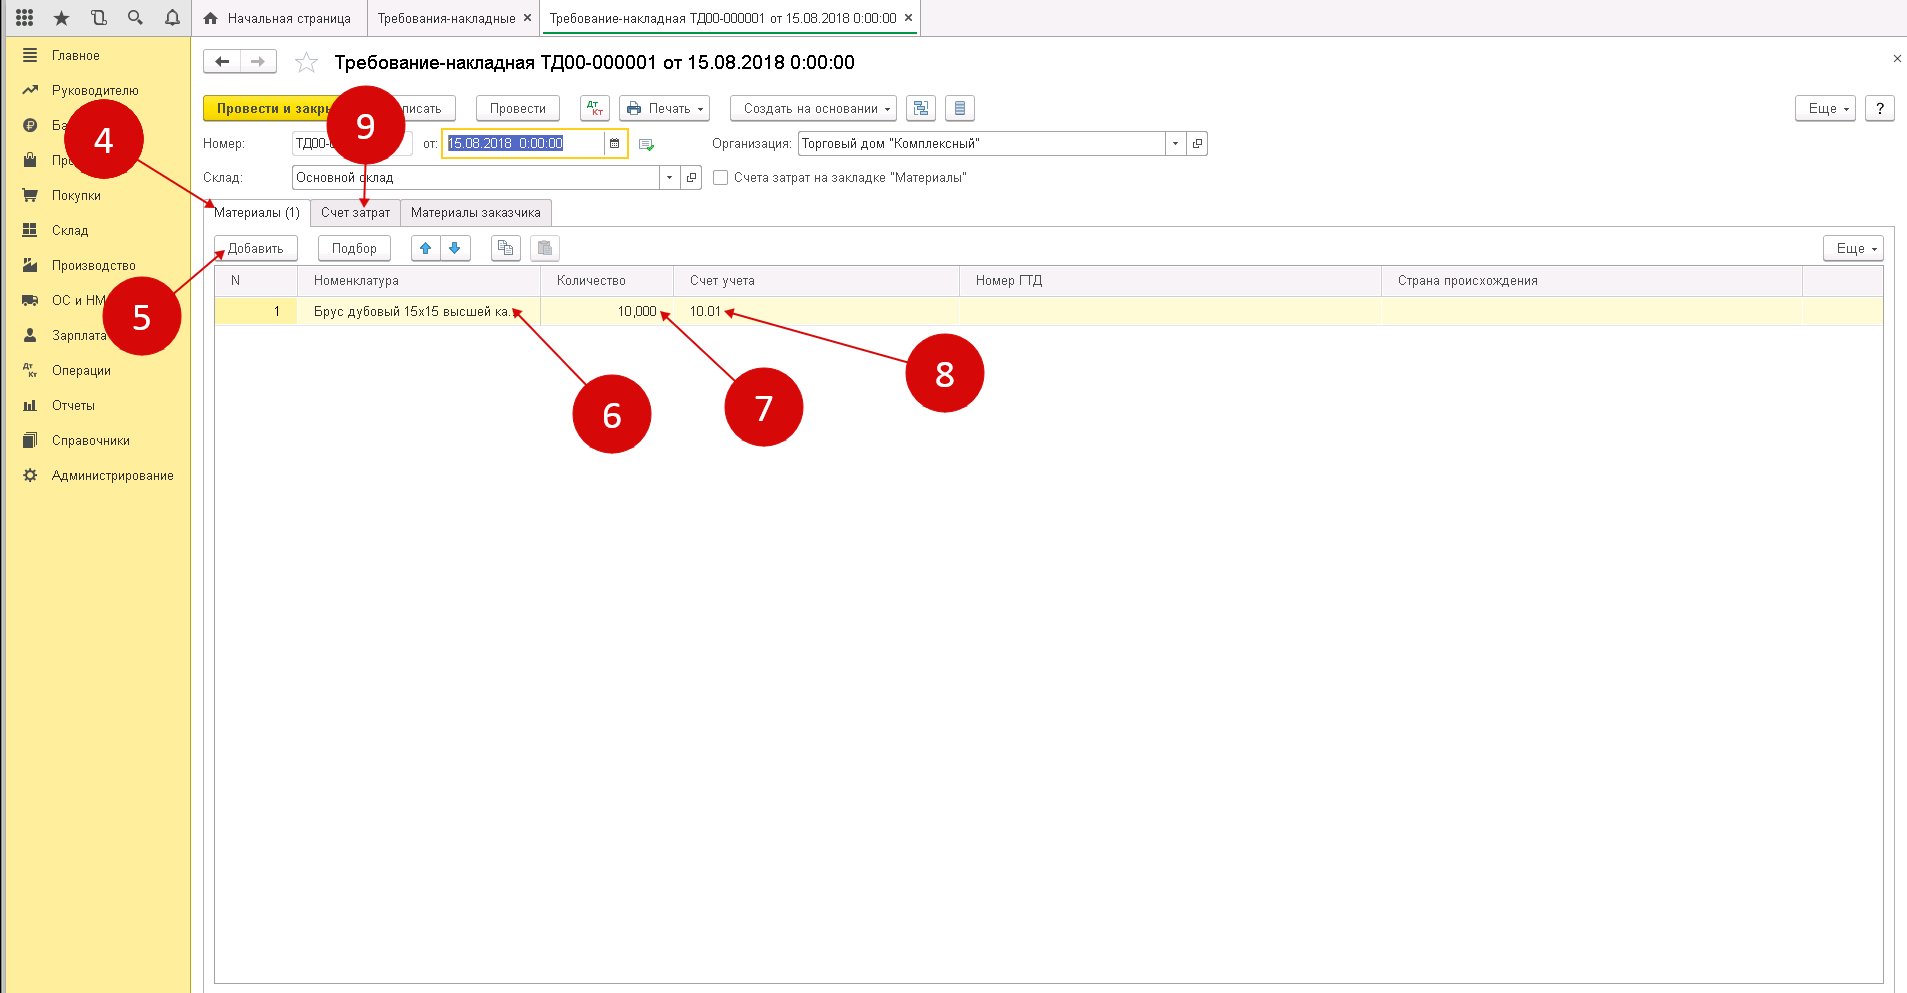
Task: Open the top toolbar Еще menu
Action: [1825, 108]
